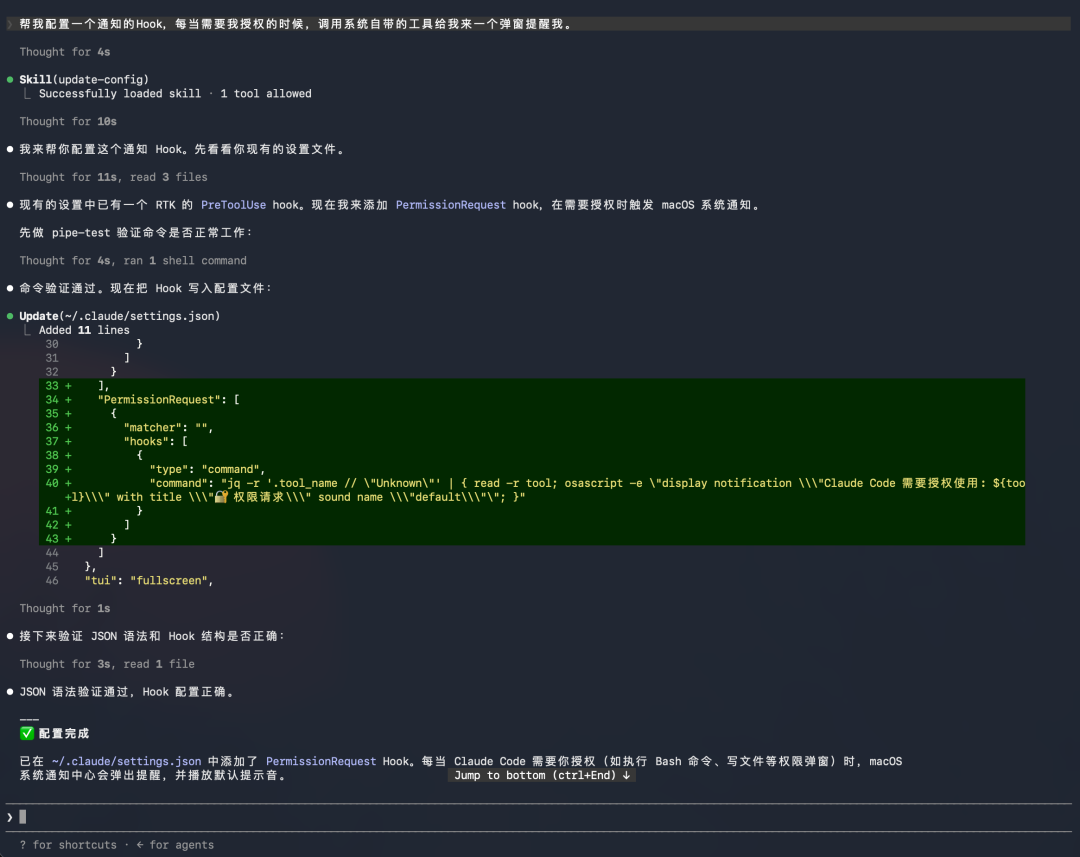
Task: Click the "Added 11 lines" summary
Action: [84, 330]
